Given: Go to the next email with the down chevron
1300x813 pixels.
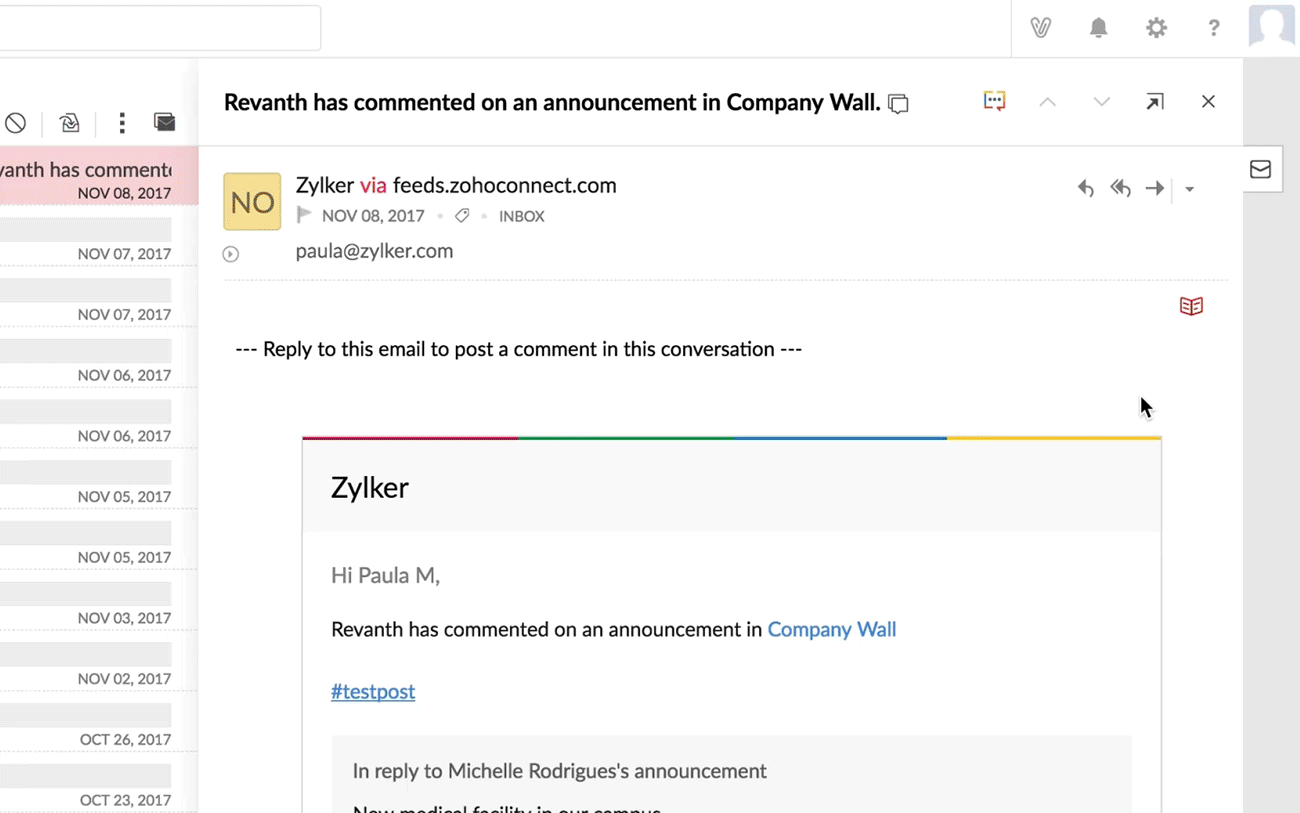Looking at the screenshot, I should [1101, 101].
